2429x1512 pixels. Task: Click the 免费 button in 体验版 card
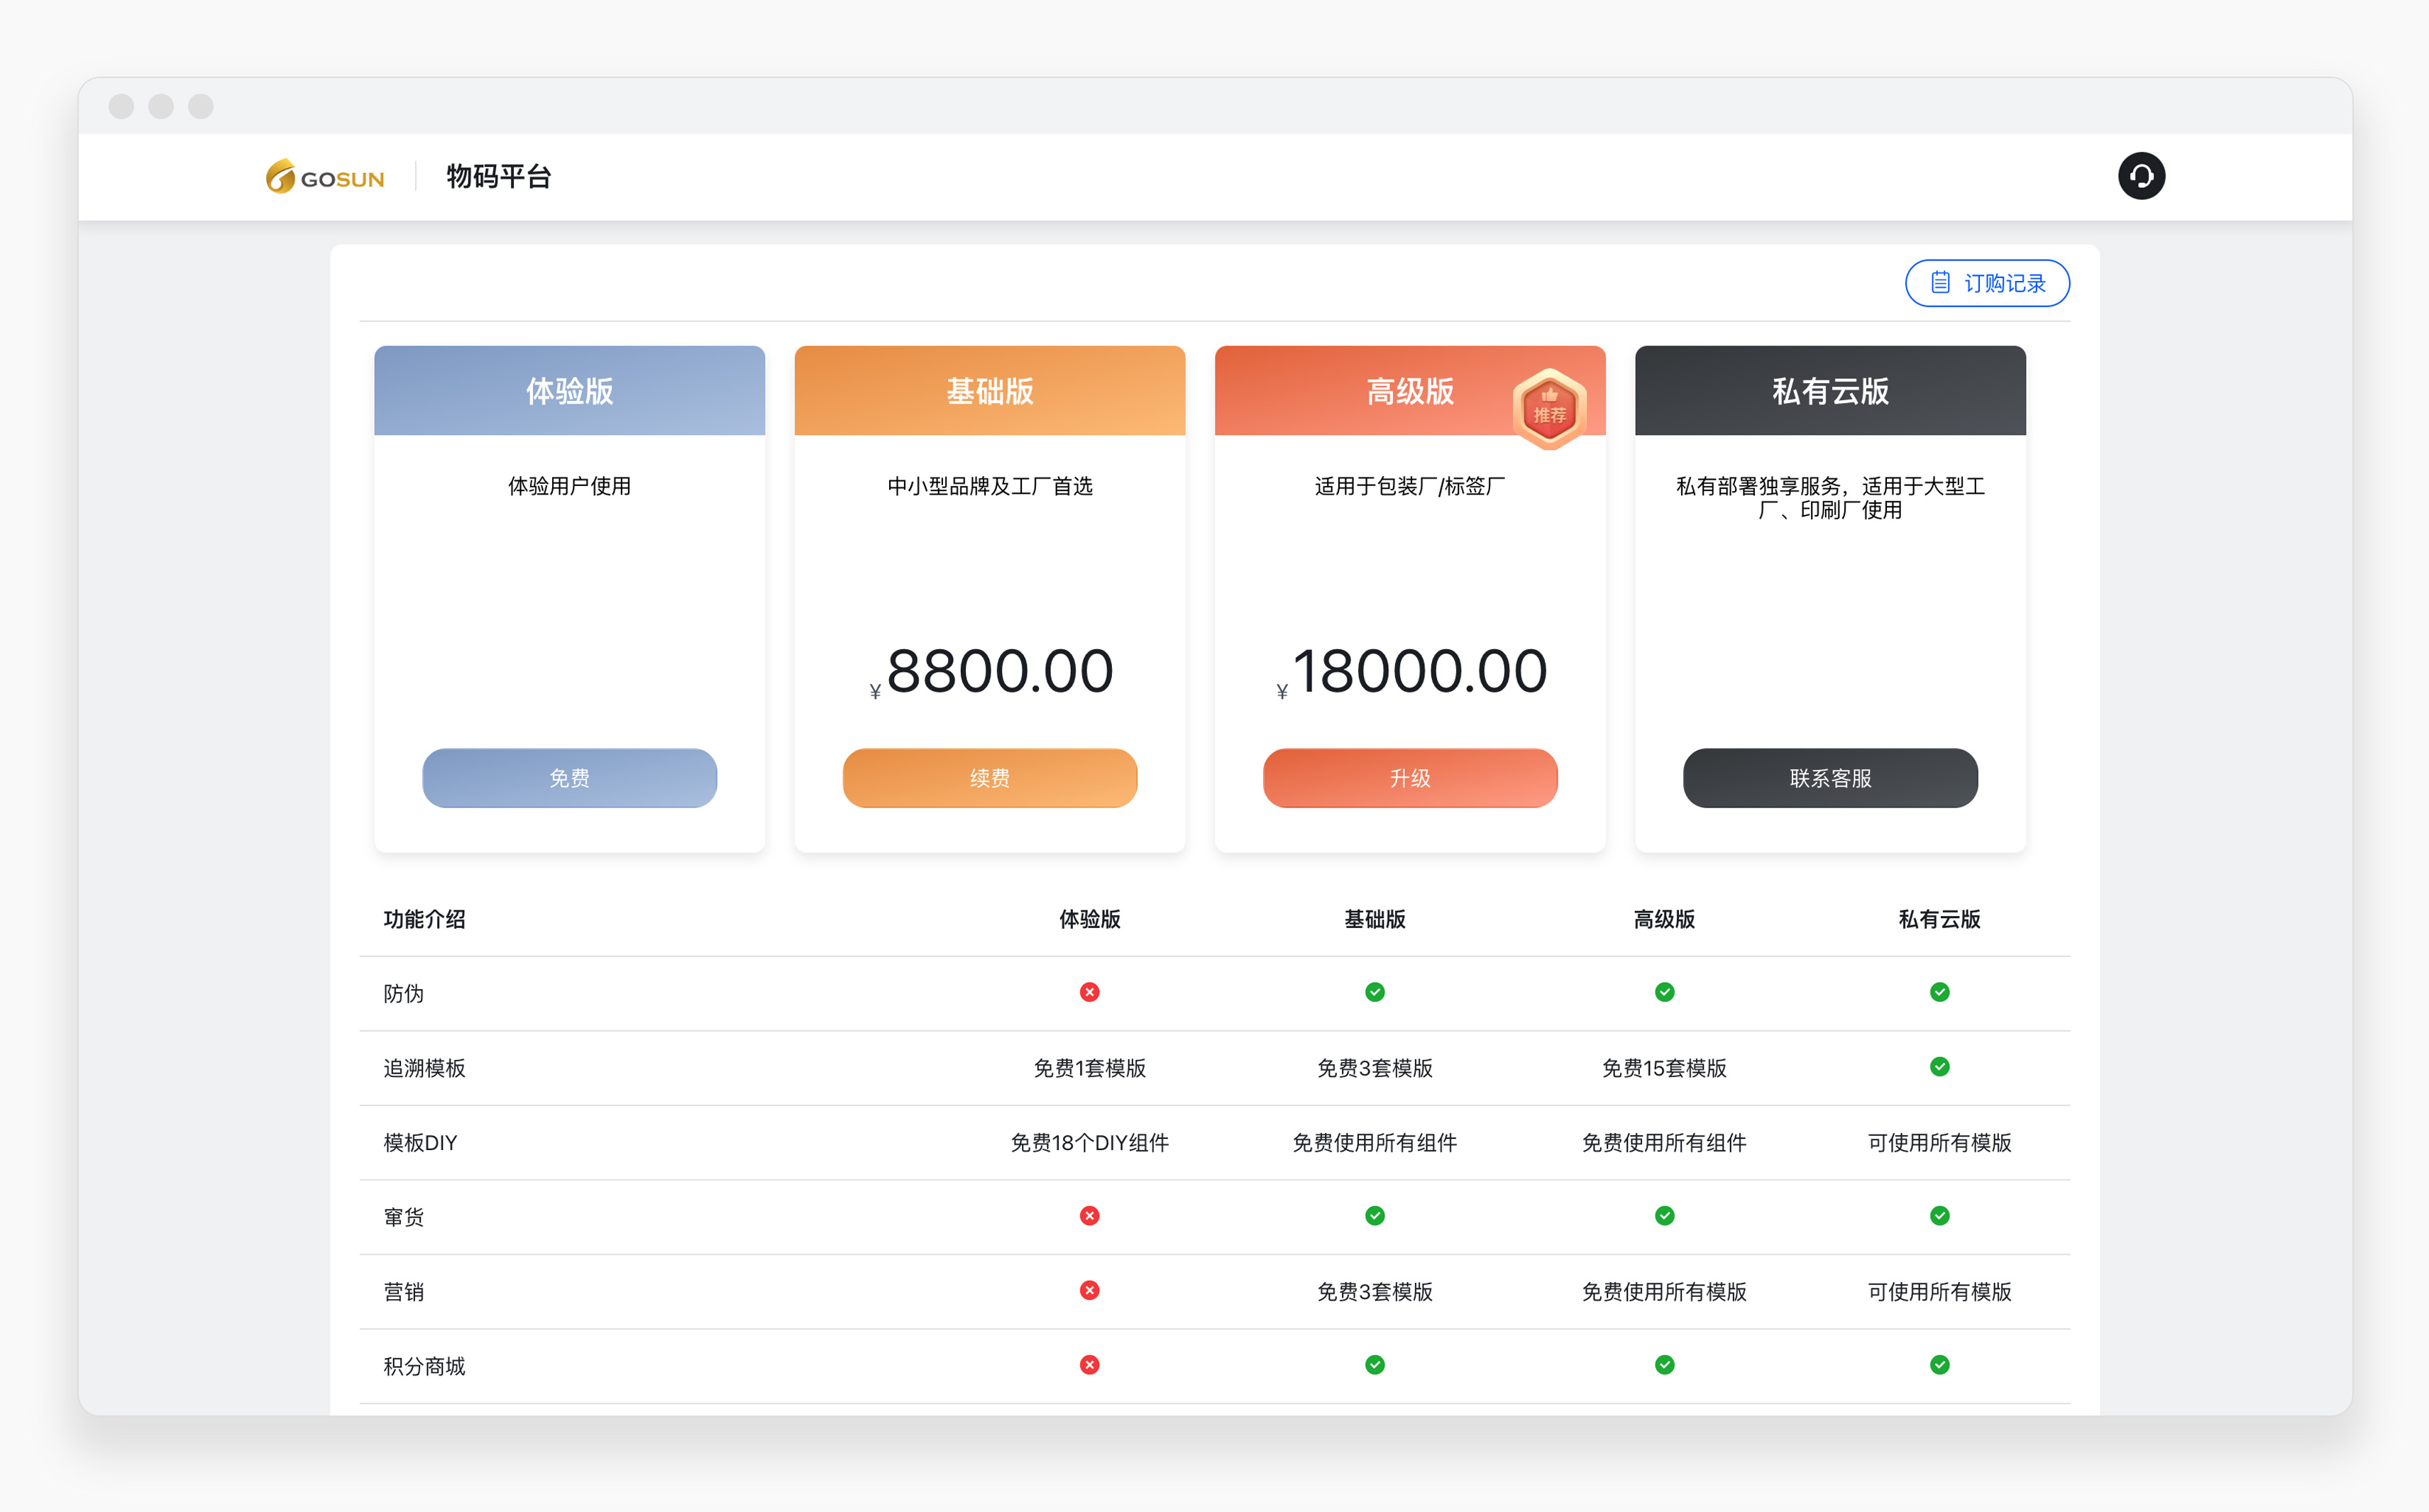(569, 777)
